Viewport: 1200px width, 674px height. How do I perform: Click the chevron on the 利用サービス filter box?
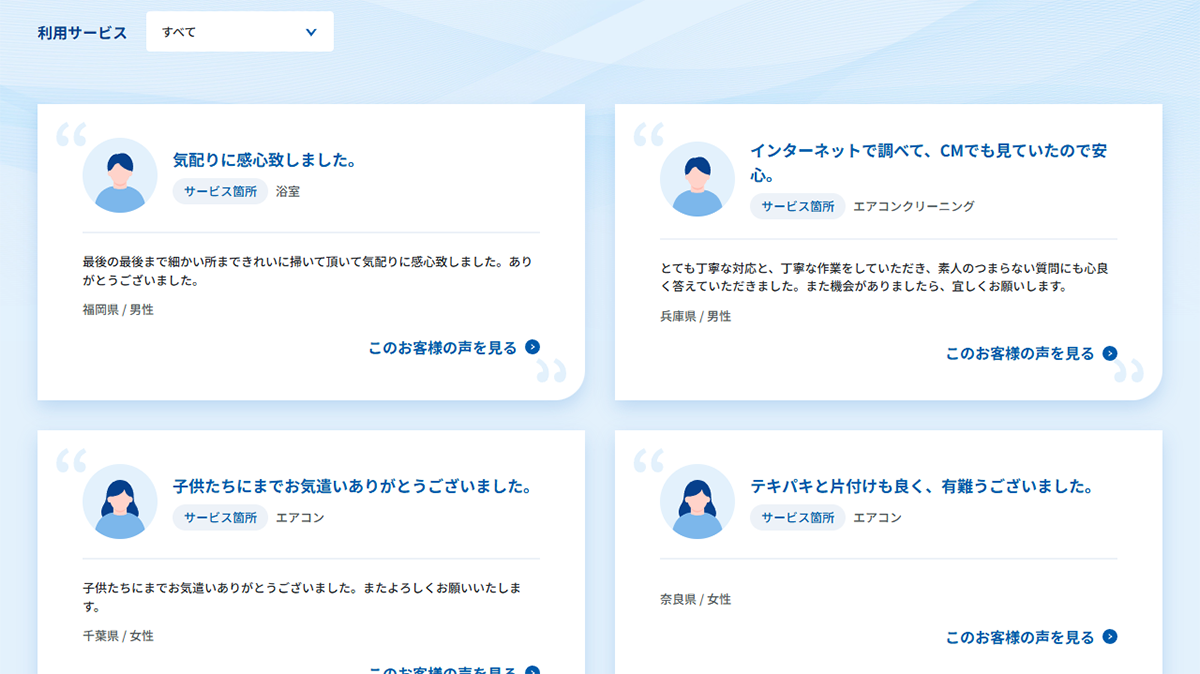click(313, 31)
